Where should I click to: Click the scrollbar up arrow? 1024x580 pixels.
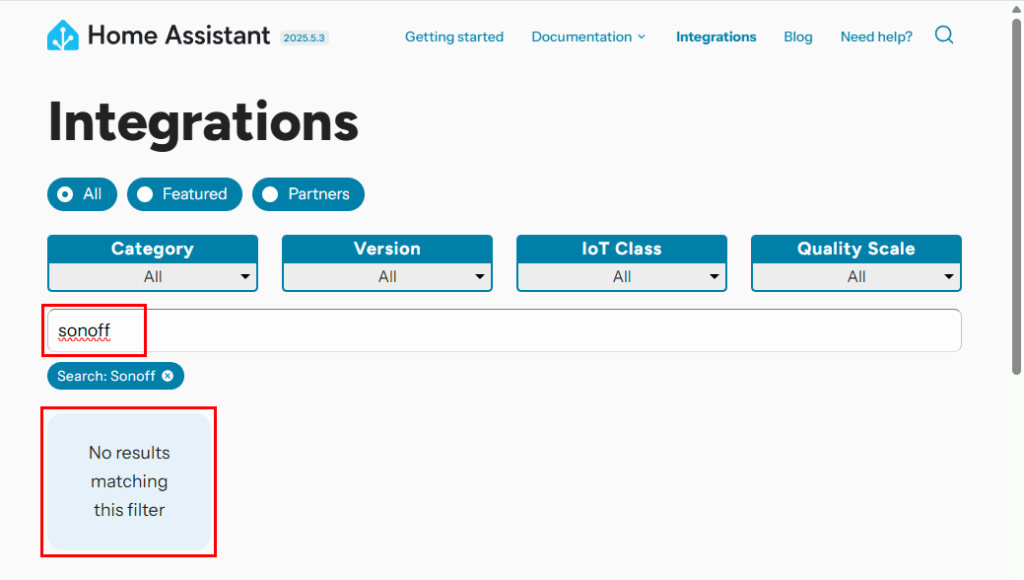tap(1016, 8)
